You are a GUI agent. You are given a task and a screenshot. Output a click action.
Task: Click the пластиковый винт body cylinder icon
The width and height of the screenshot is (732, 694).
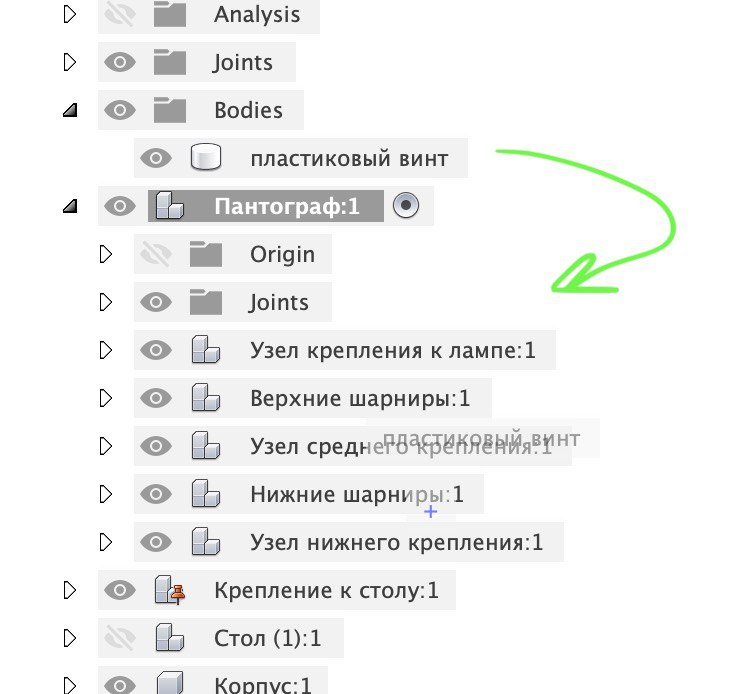click(206, 158)
